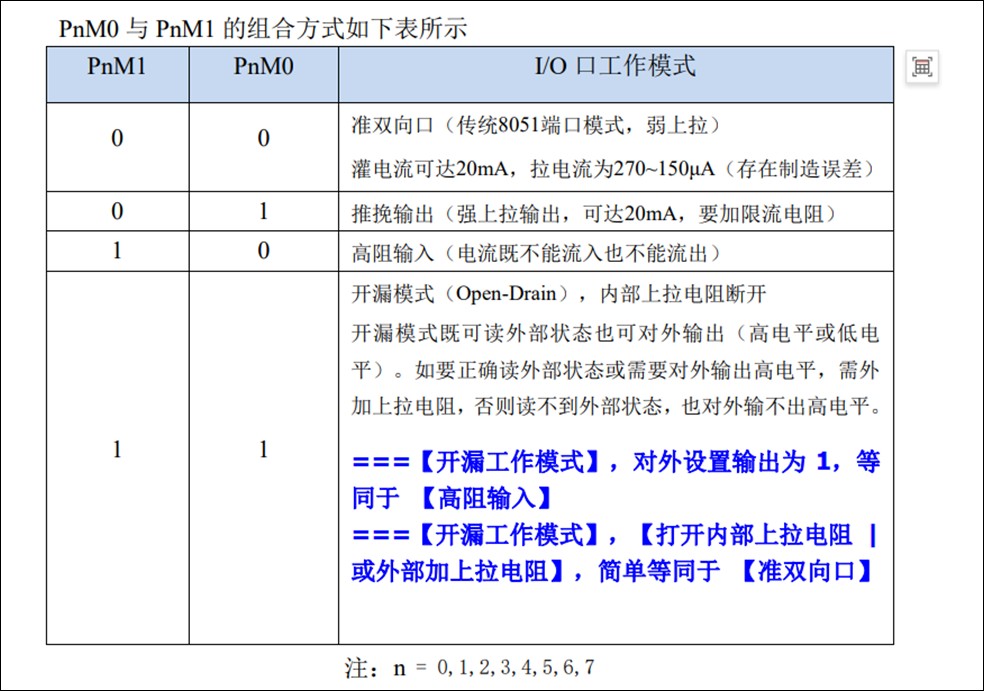Click PnM1 value 0 in the 准双向口 row
984x691 pixels.
(x=117, y=138)
